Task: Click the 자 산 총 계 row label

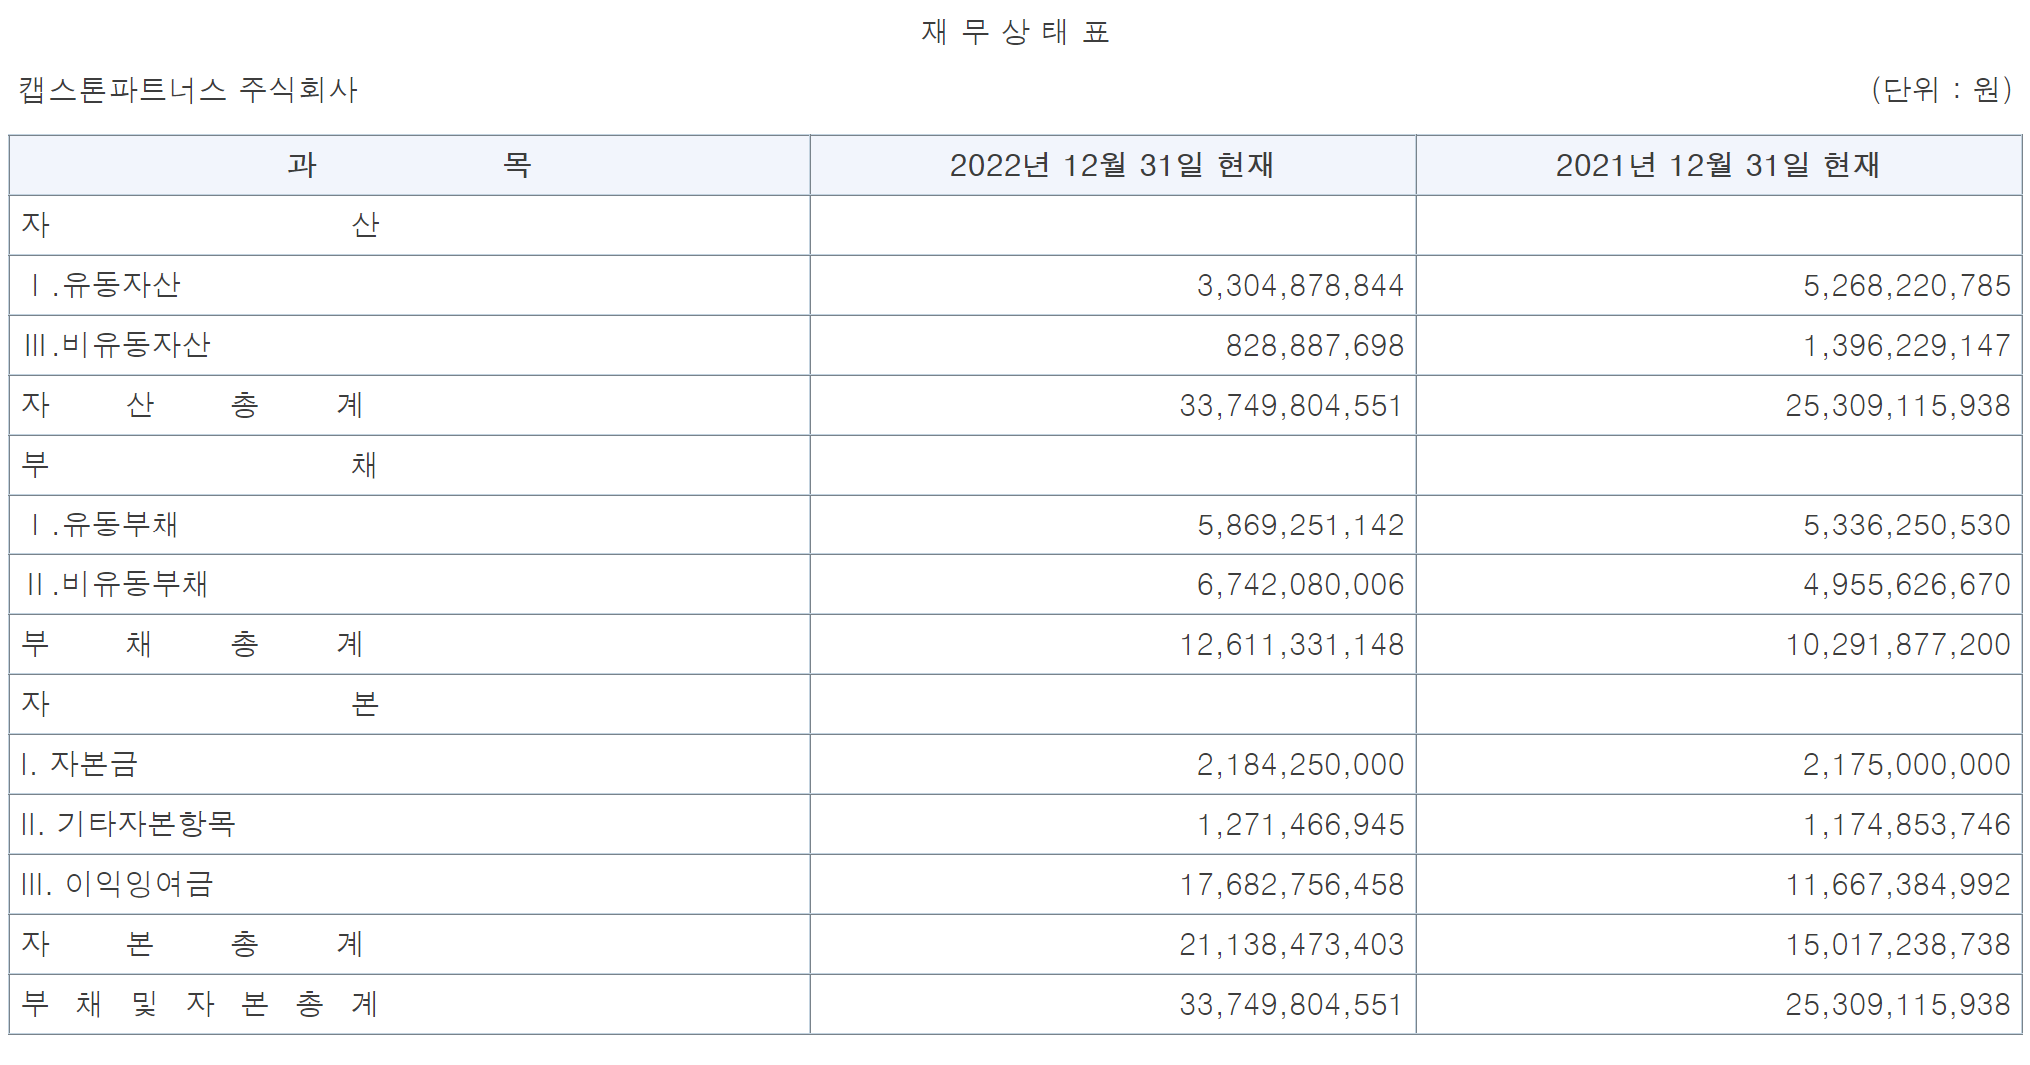Action: [x=192, y=405]
